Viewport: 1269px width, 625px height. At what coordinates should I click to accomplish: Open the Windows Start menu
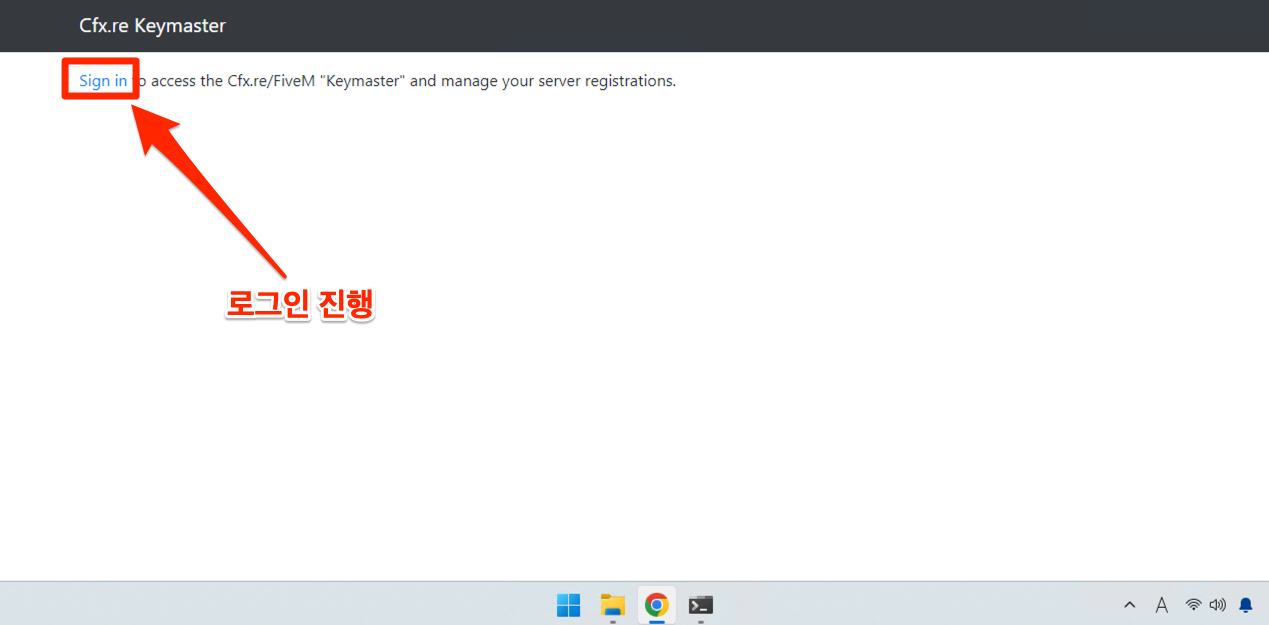568,605
